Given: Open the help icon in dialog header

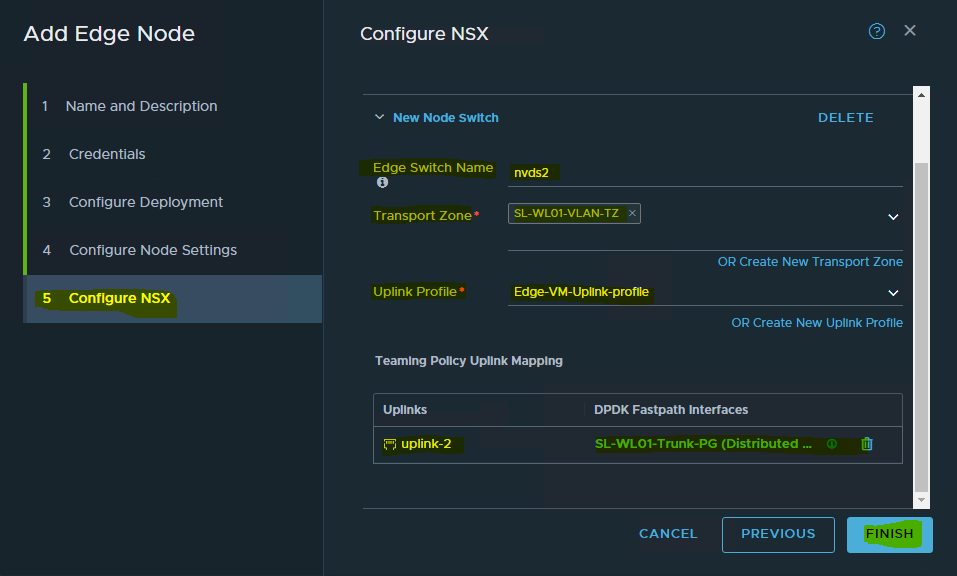Looking at the screenshot, I should [x=876, y=31].
